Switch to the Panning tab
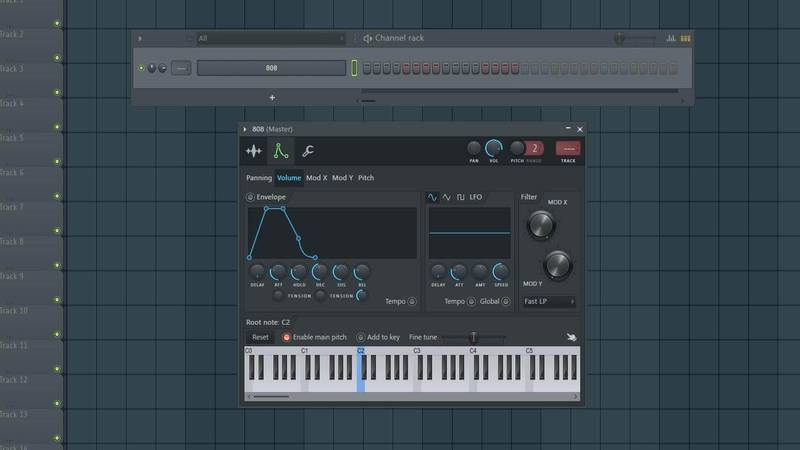 click(x=259, y=178)
